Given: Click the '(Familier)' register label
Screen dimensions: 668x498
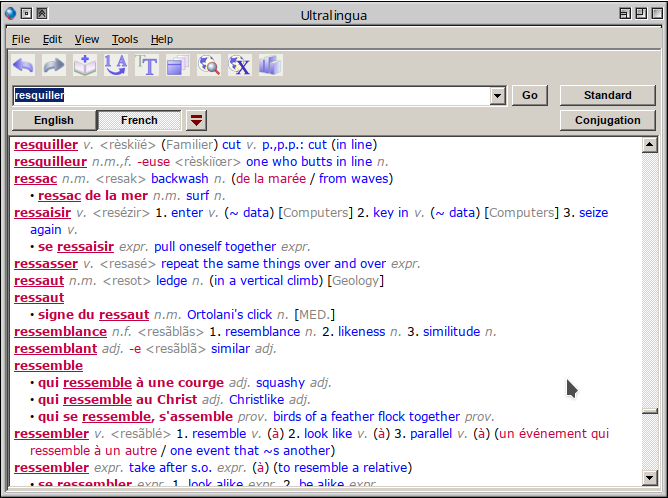Looking at the screenshot, I should pos(190,145).
